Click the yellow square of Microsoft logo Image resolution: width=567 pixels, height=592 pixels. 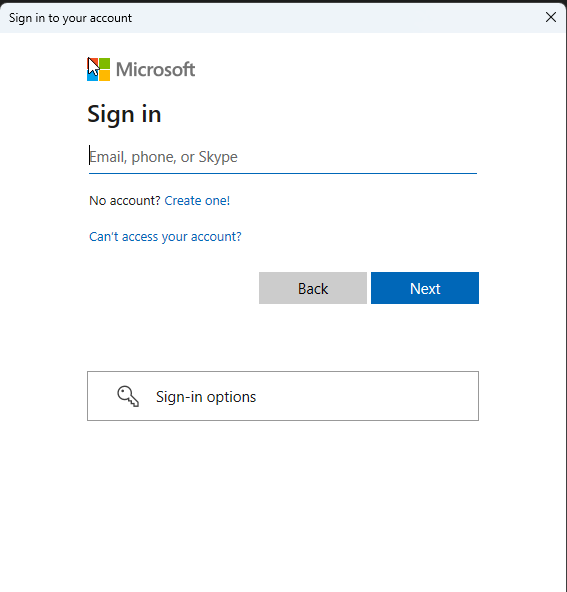[x=105, y=76]
